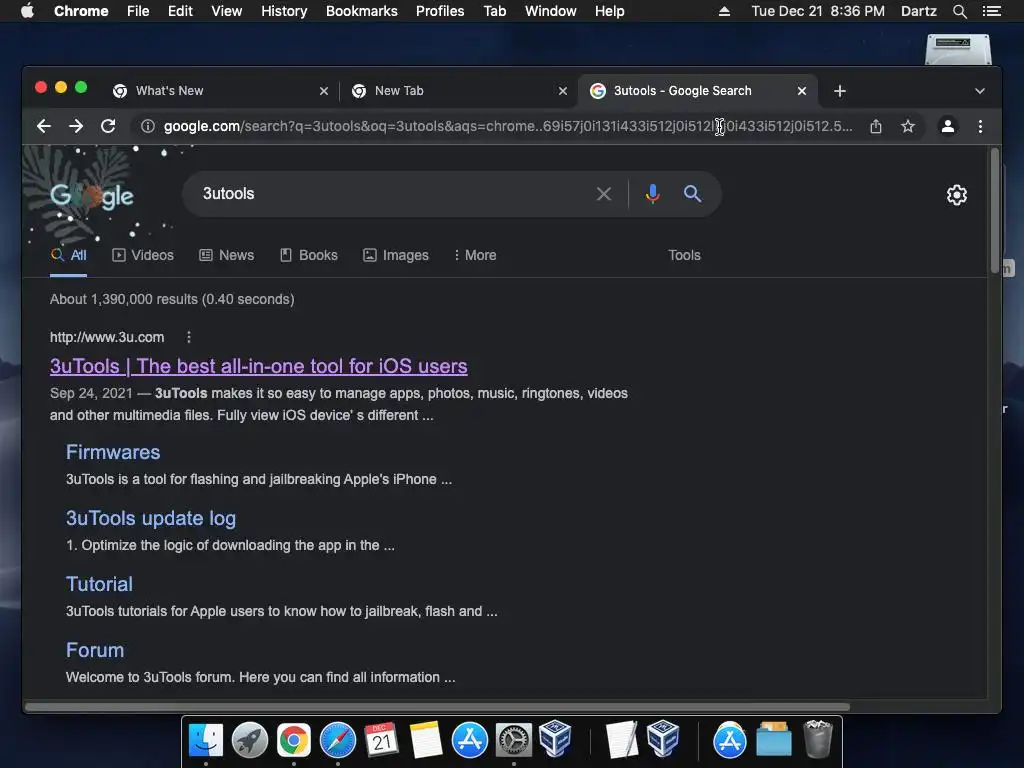Open the File menu
The width and height of the screenshot is (1024, 768).
pos(138,11)
